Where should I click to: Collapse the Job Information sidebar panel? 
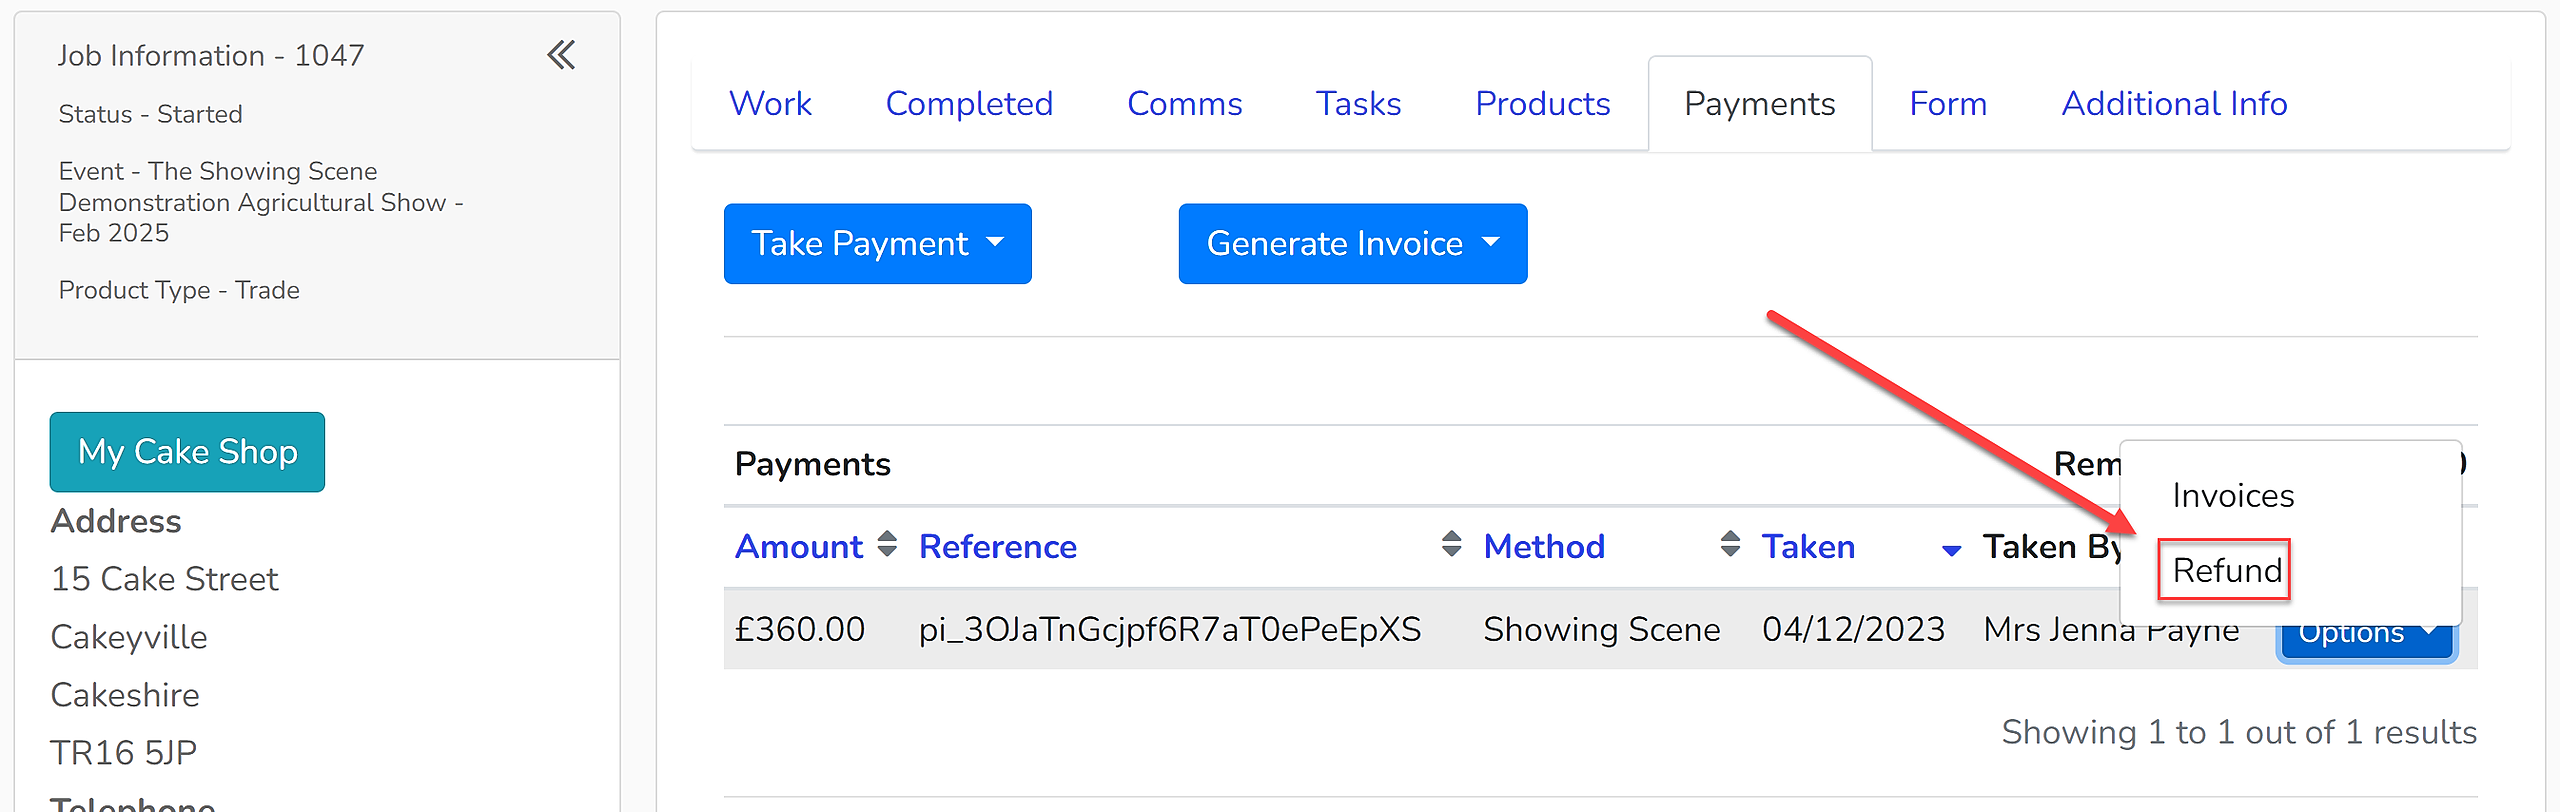coord(561,55)
